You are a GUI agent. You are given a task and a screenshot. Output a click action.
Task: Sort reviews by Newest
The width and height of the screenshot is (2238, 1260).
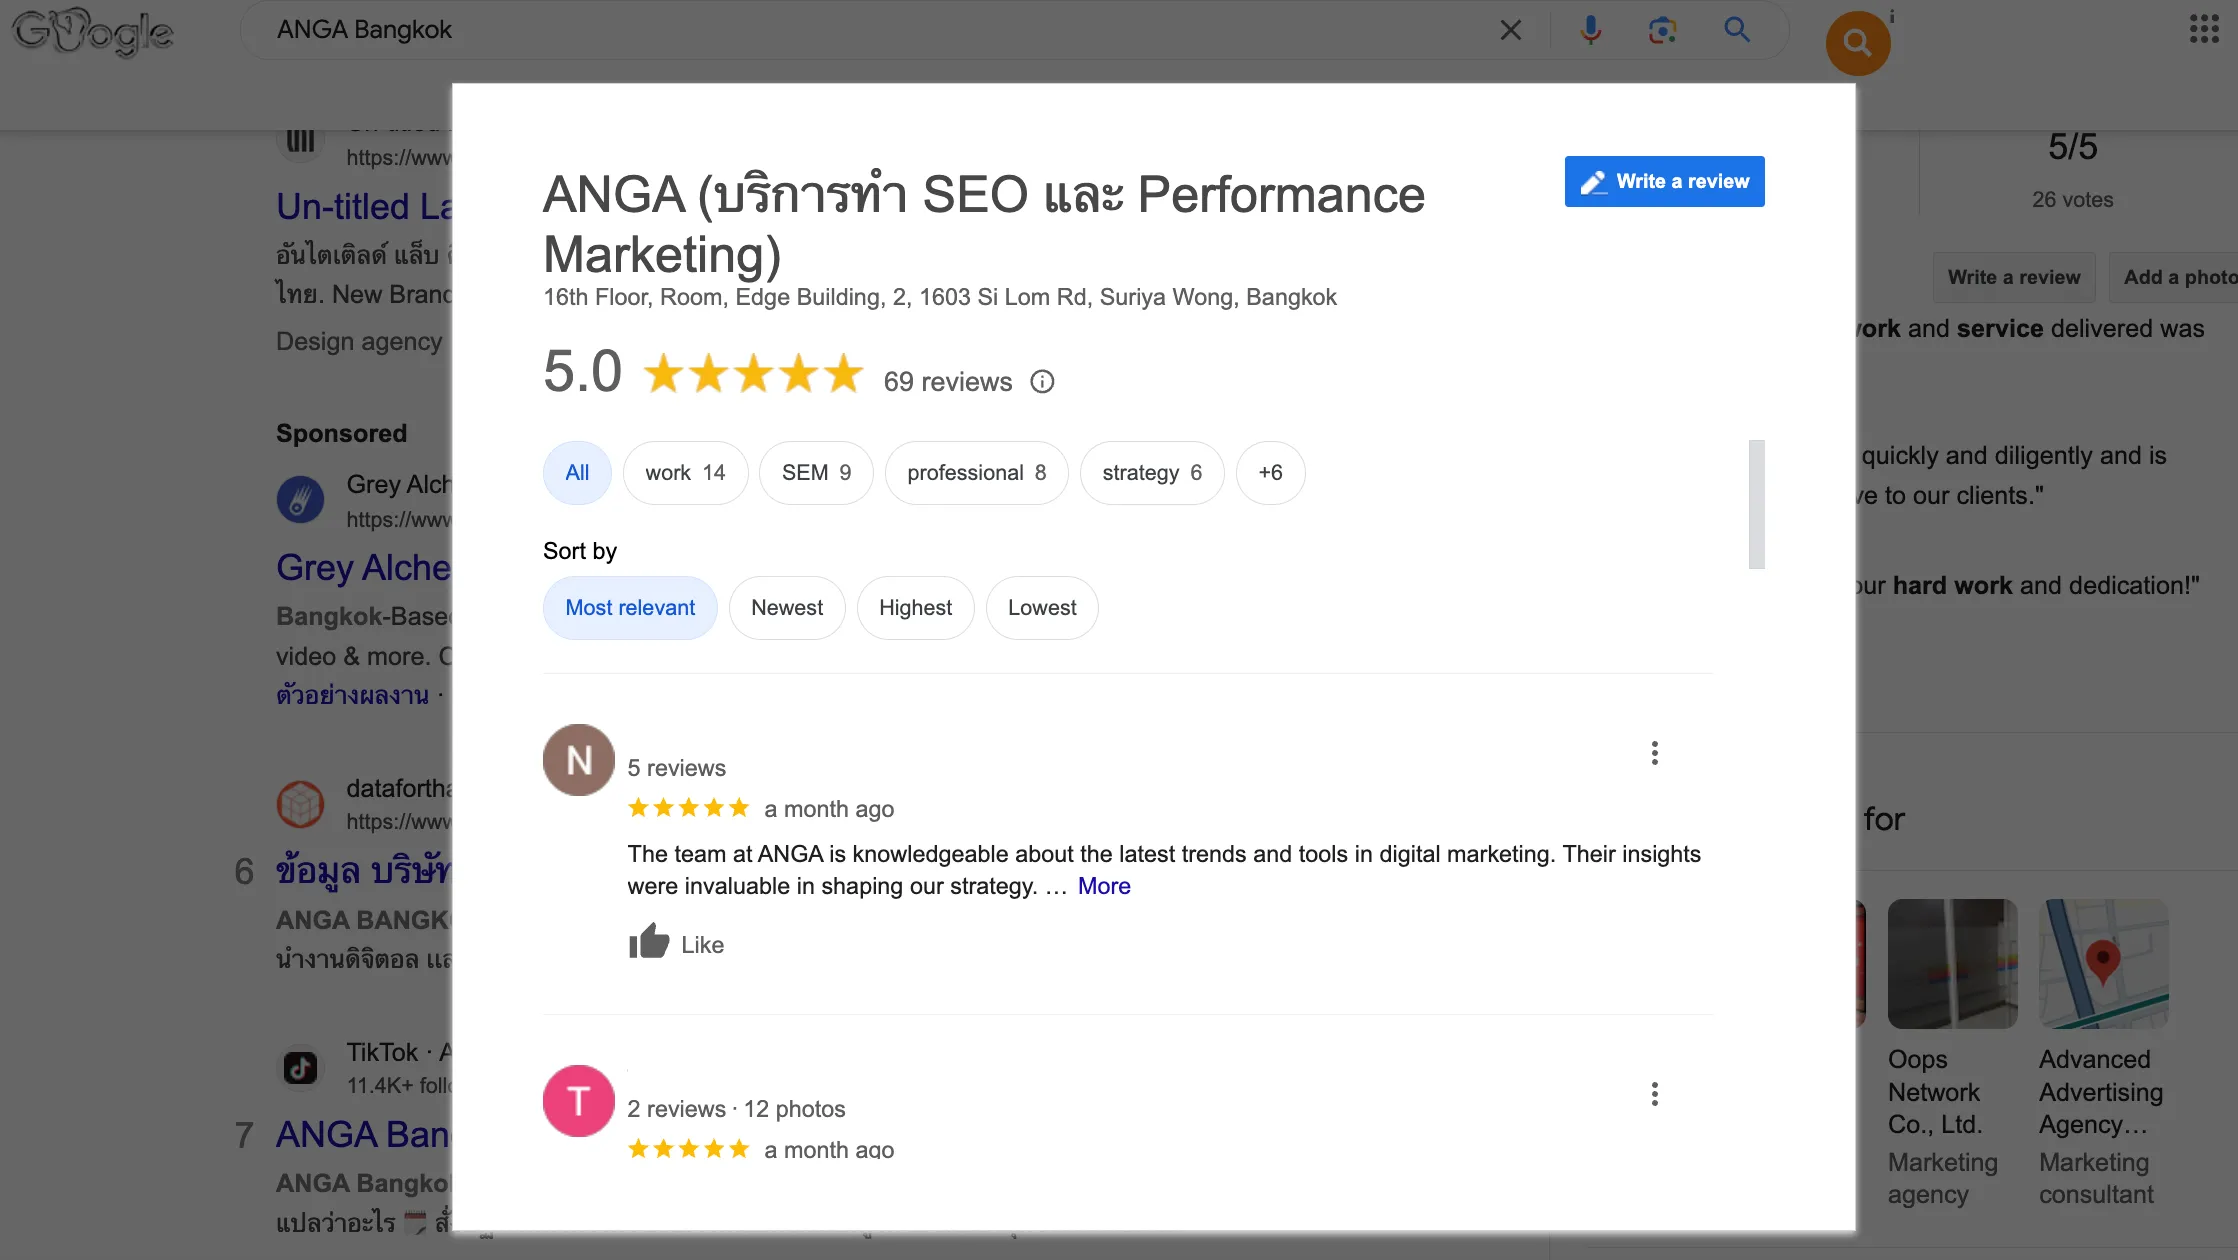pos(787,608)
